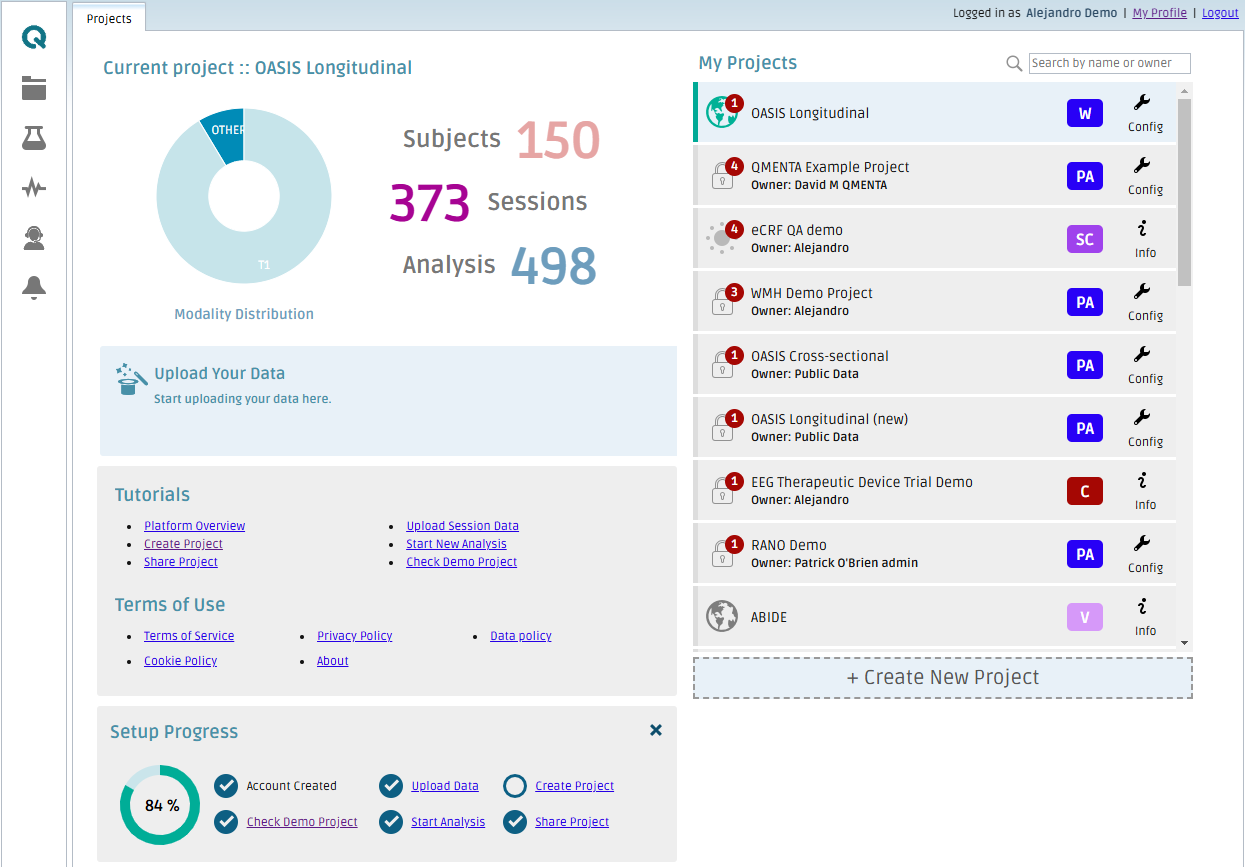
Task: Close the Setup Progress panel
Action: (x=656, y=730)
